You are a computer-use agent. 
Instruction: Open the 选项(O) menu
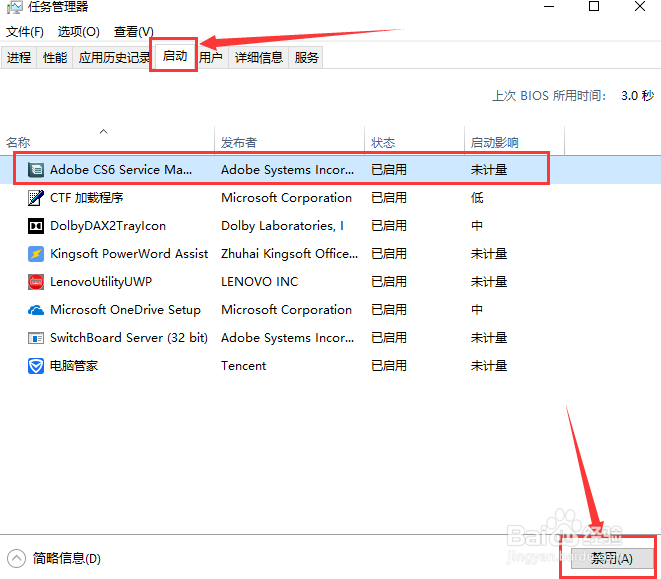point(78,32)
